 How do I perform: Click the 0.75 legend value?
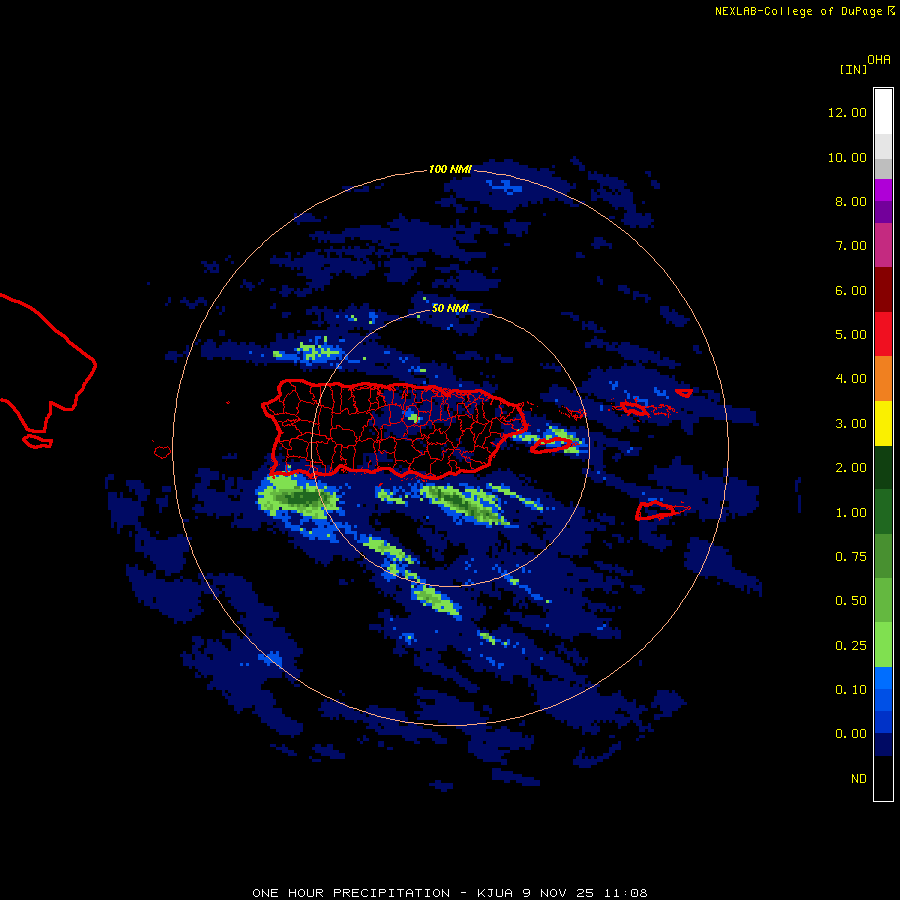(x=851, y=557)
